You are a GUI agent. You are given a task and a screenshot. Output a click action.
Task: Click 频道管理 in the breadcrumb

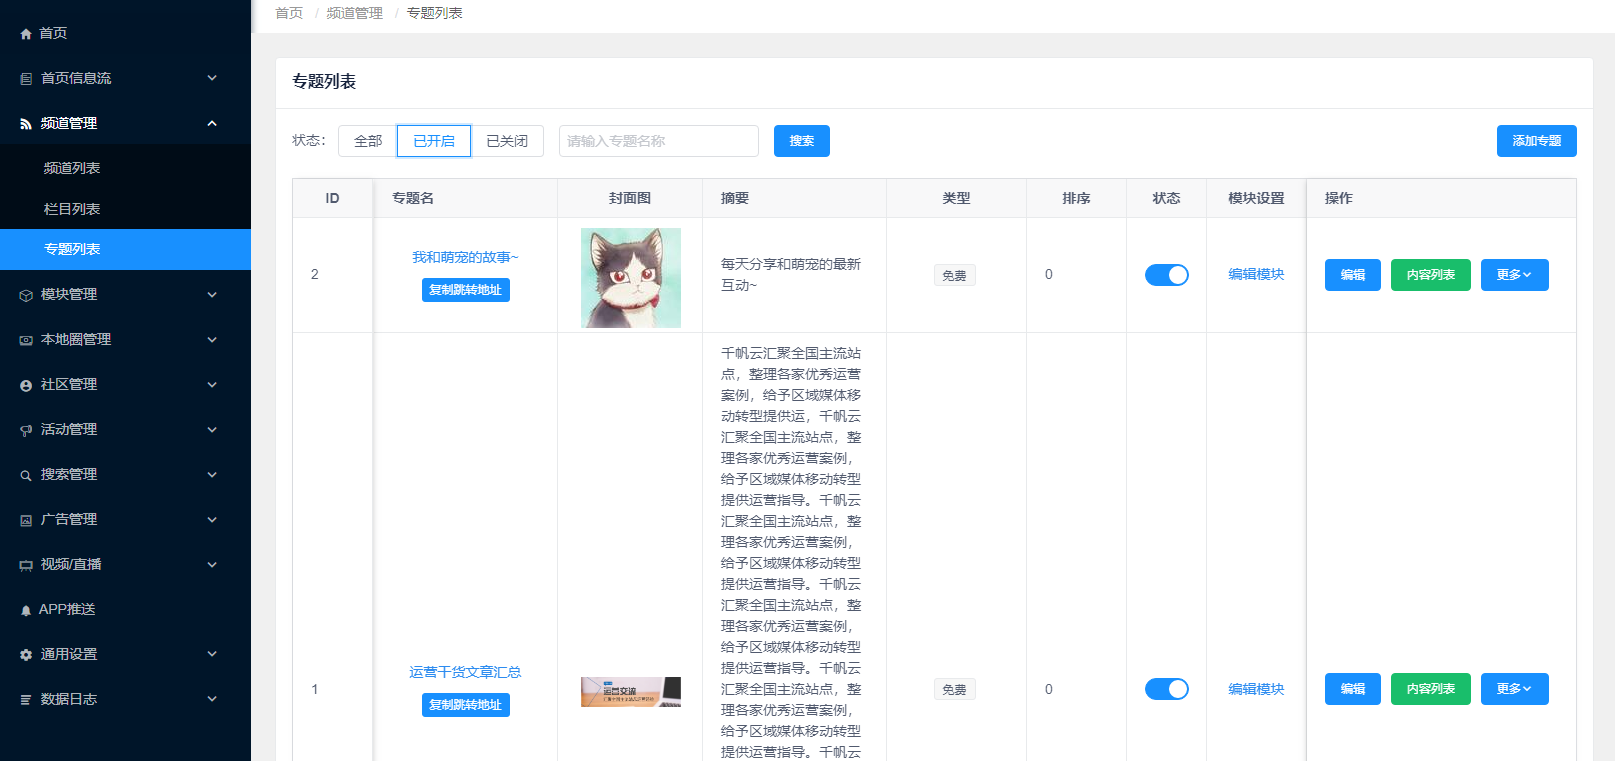point(355,13)
